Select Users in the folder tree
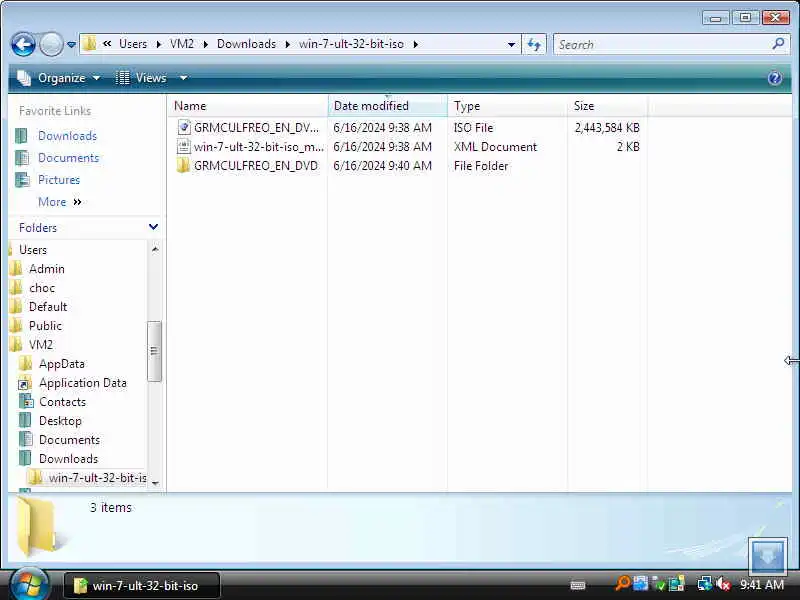 click(x=33, y=250)
